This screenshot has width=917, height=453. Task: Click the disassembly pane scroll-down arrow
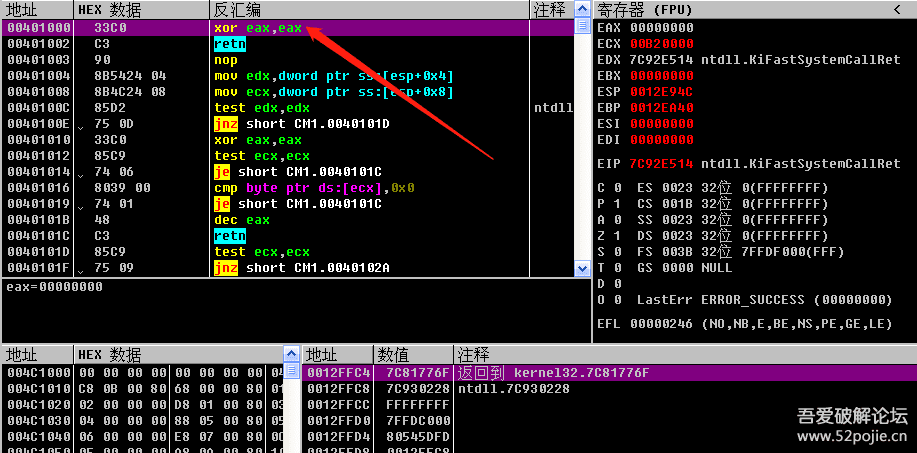(583, 268)
